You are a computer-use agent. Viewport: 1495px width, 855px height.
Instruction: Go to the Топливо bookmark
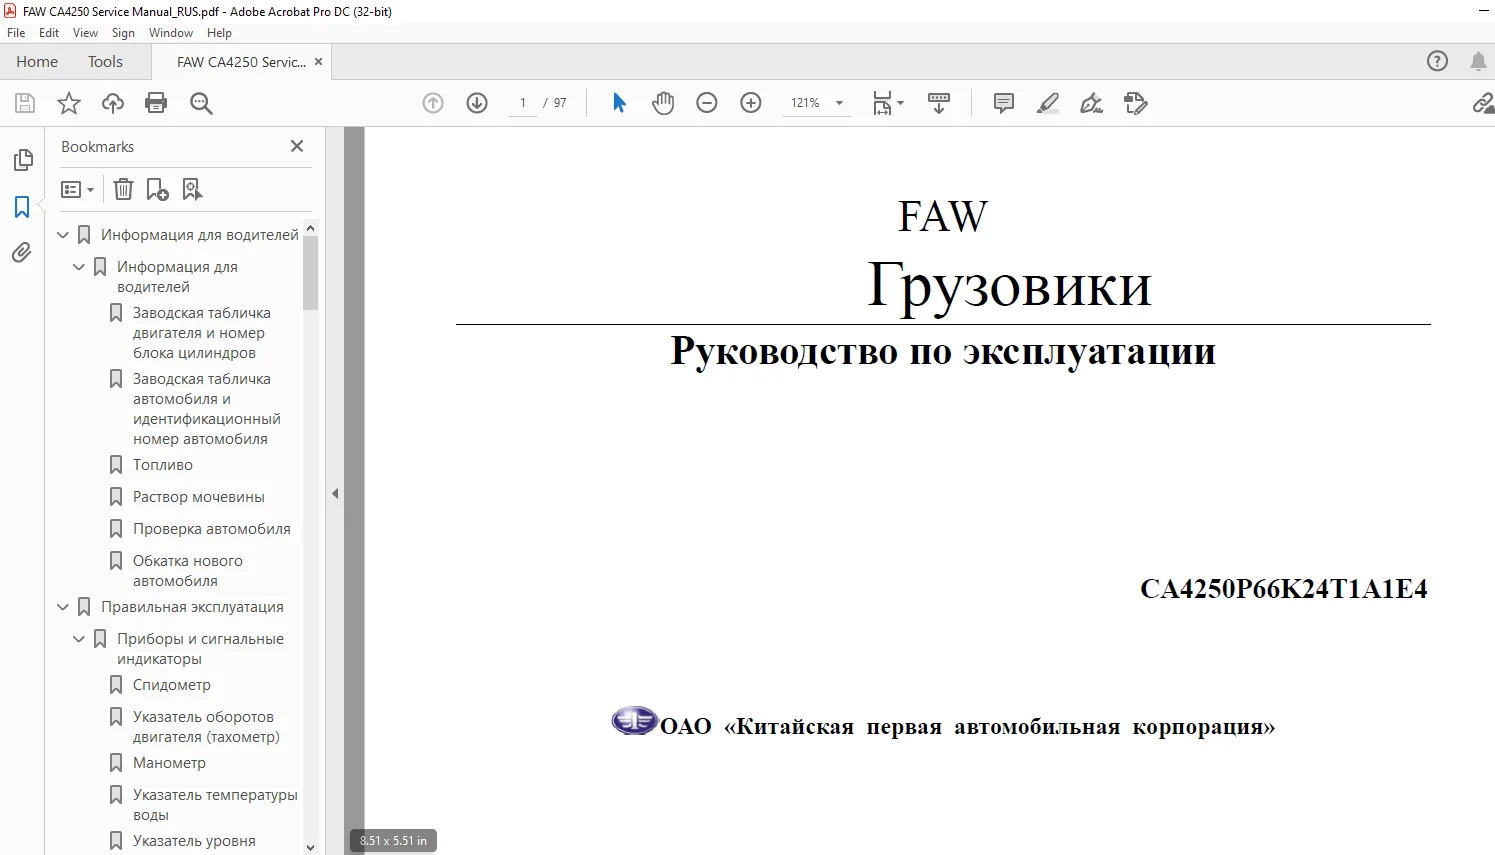click(163, 465)
